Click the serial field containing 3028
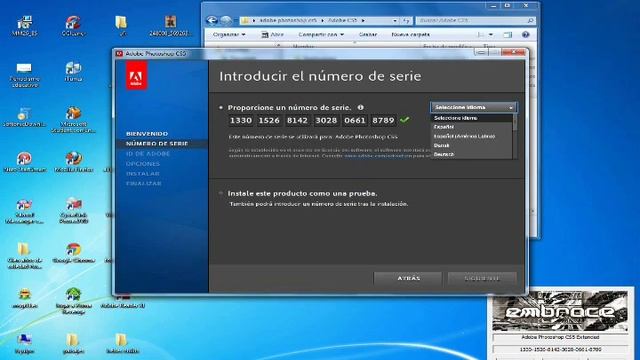 tap(326, 120)
